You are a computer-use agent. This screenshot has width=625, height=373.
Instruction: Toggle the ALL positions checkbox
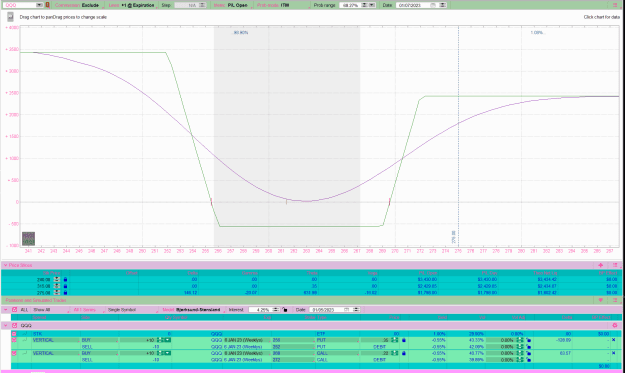tap(14, 310)
